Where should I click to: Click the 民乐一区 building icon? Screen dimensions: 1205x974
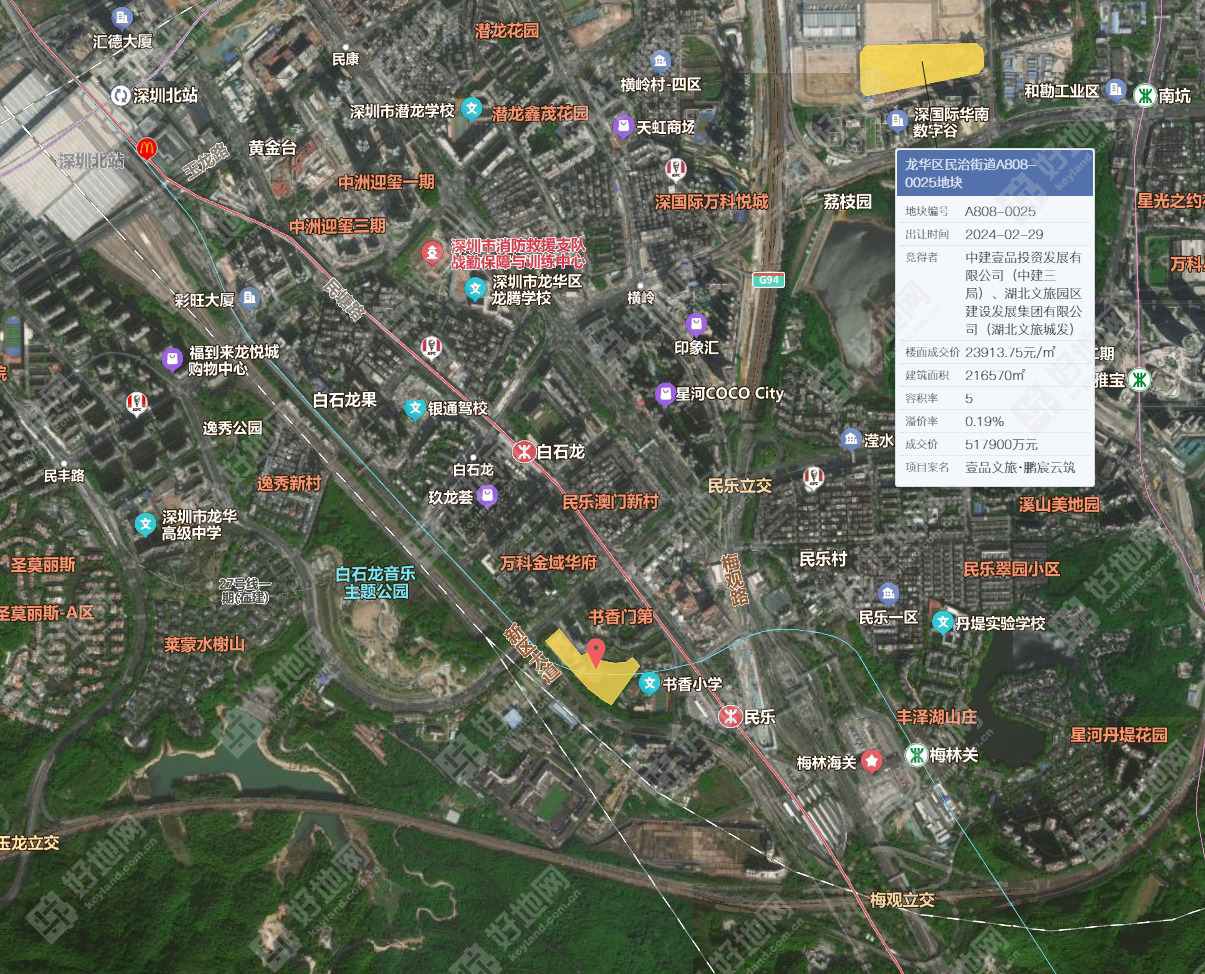(888, 594)
